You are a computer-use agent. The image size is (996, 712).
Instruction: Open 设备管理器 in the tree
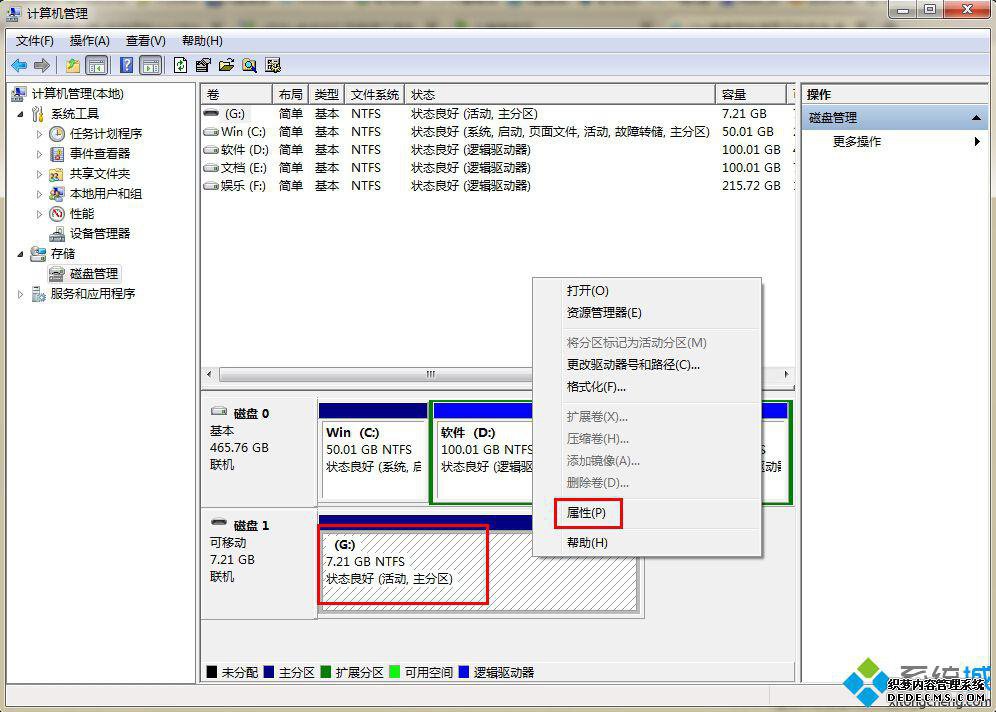tap(100, 234)
